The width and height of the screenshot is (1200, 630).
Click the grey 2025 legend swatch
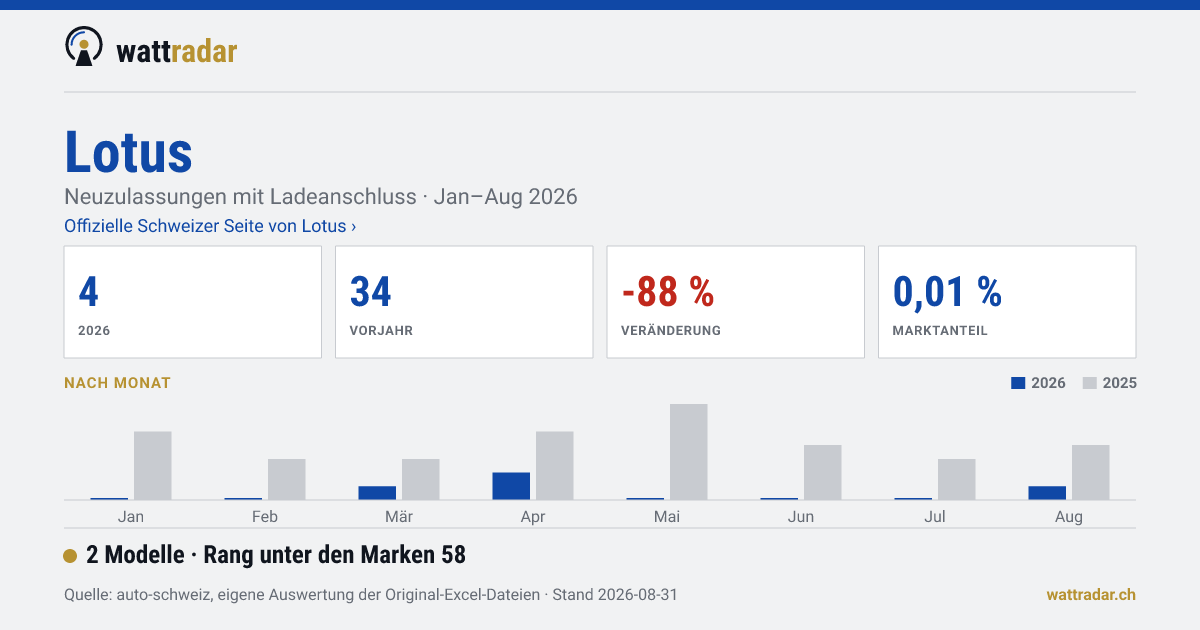(1090, 383)
